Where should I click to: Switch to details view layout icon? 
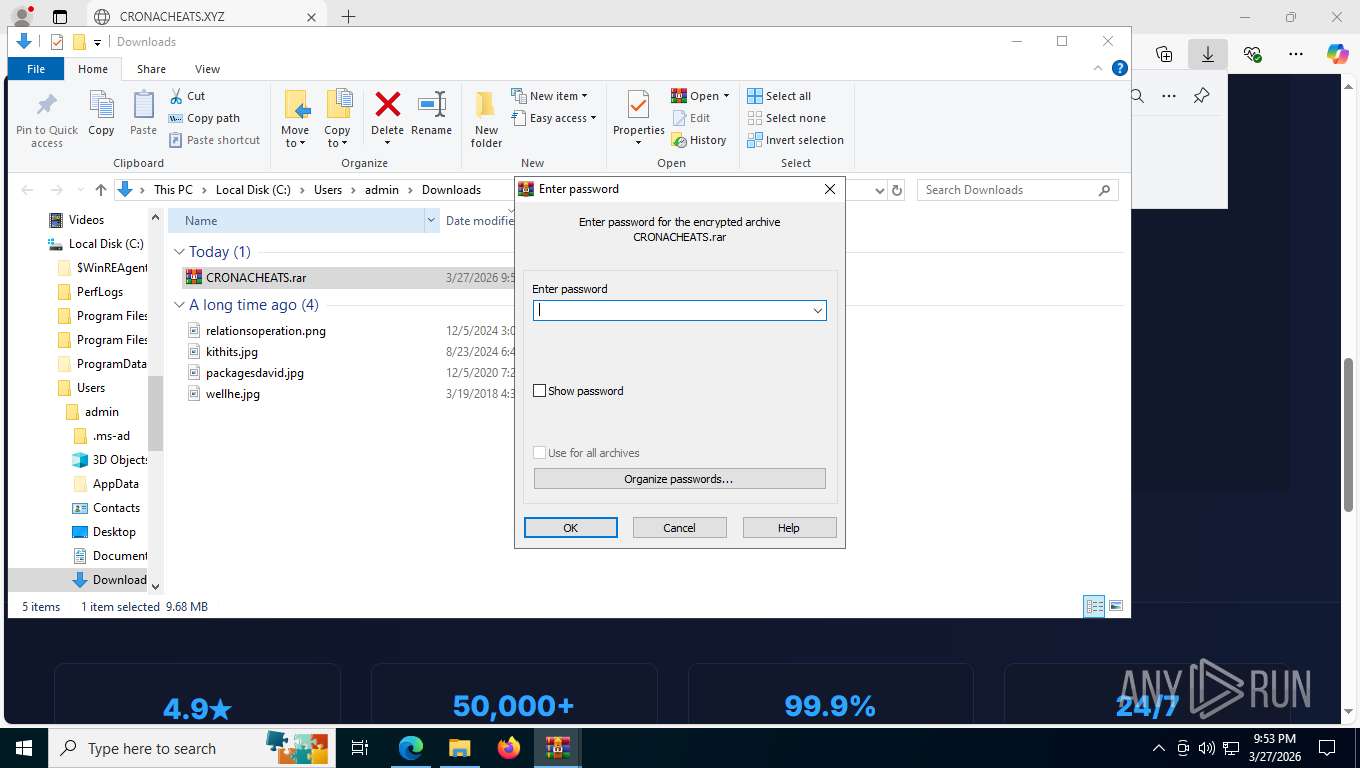coord(1094,606)
